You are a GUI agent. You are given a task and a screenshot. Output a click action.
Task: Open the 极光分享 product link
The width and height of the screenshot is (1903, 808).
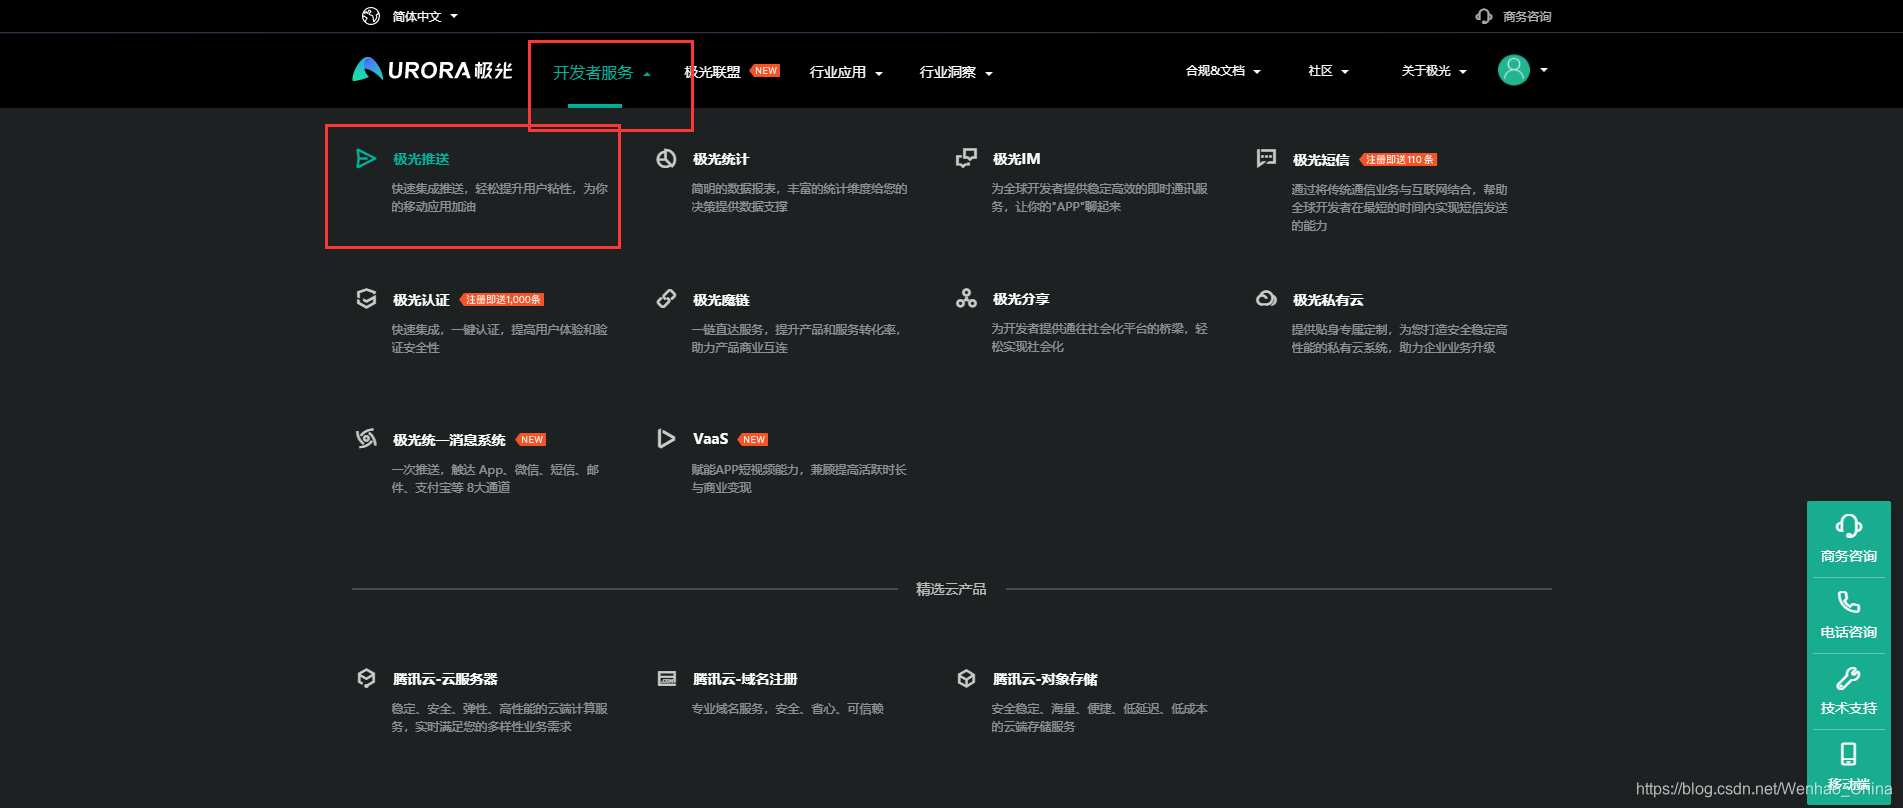point(1021,299)
